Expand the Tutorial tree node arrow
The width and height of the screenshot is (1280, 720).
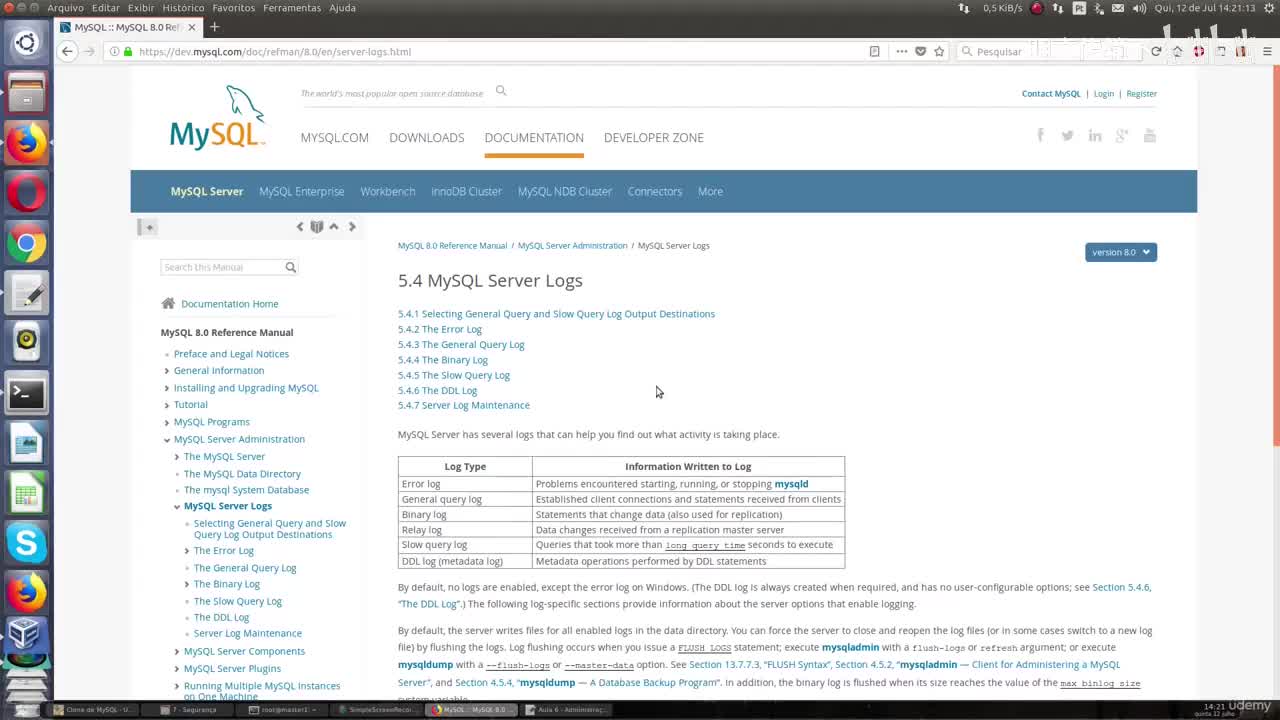point(167,405)
